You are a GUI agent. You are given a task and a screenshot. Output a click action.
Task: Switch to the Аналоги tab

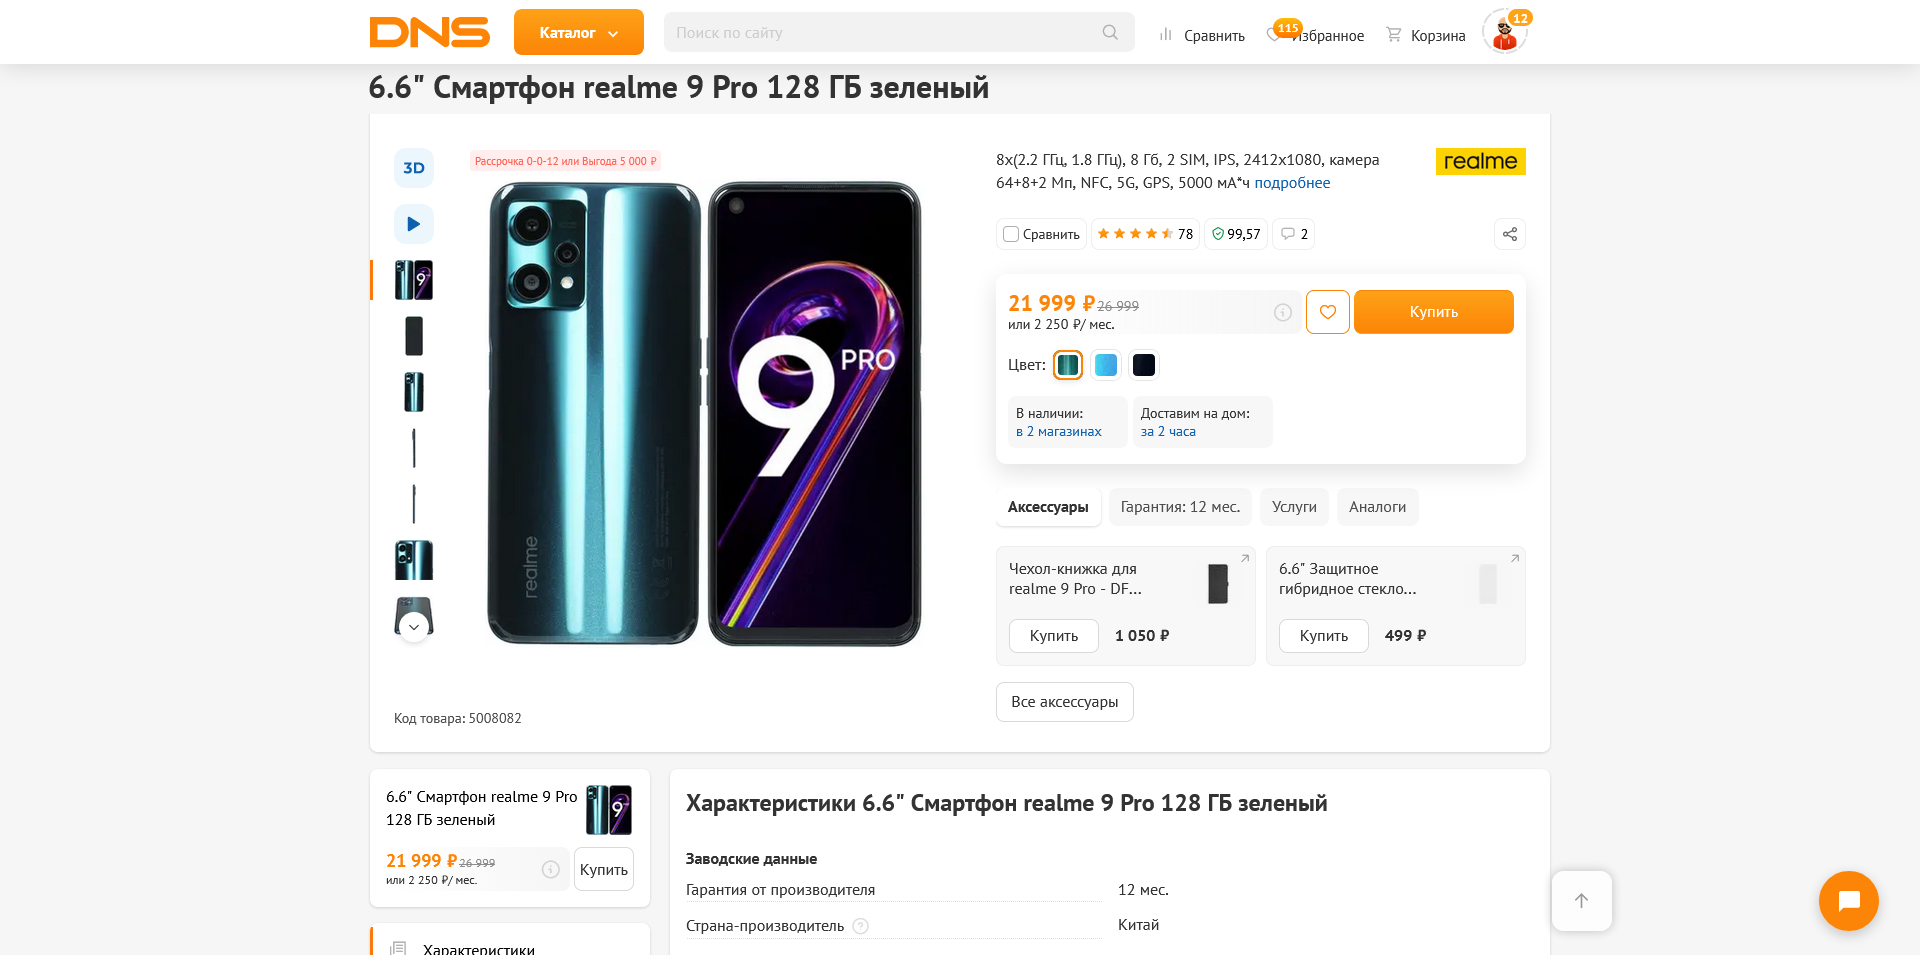tap(1377, 507)
